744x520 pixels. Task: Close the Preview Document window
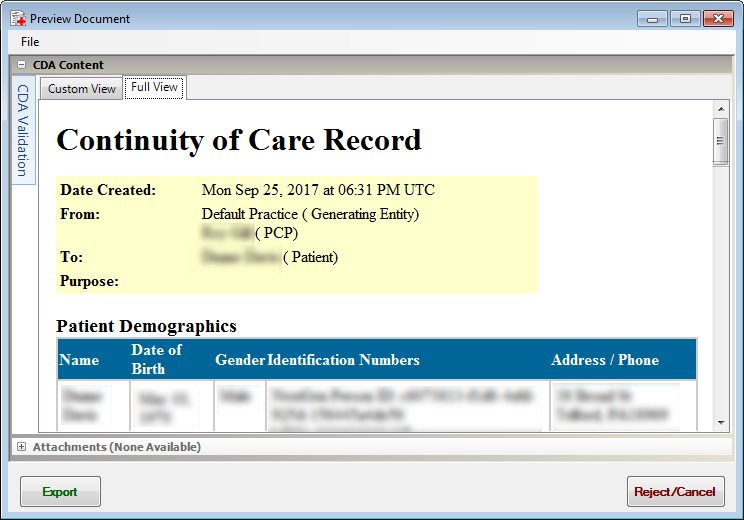click(718, 19)
